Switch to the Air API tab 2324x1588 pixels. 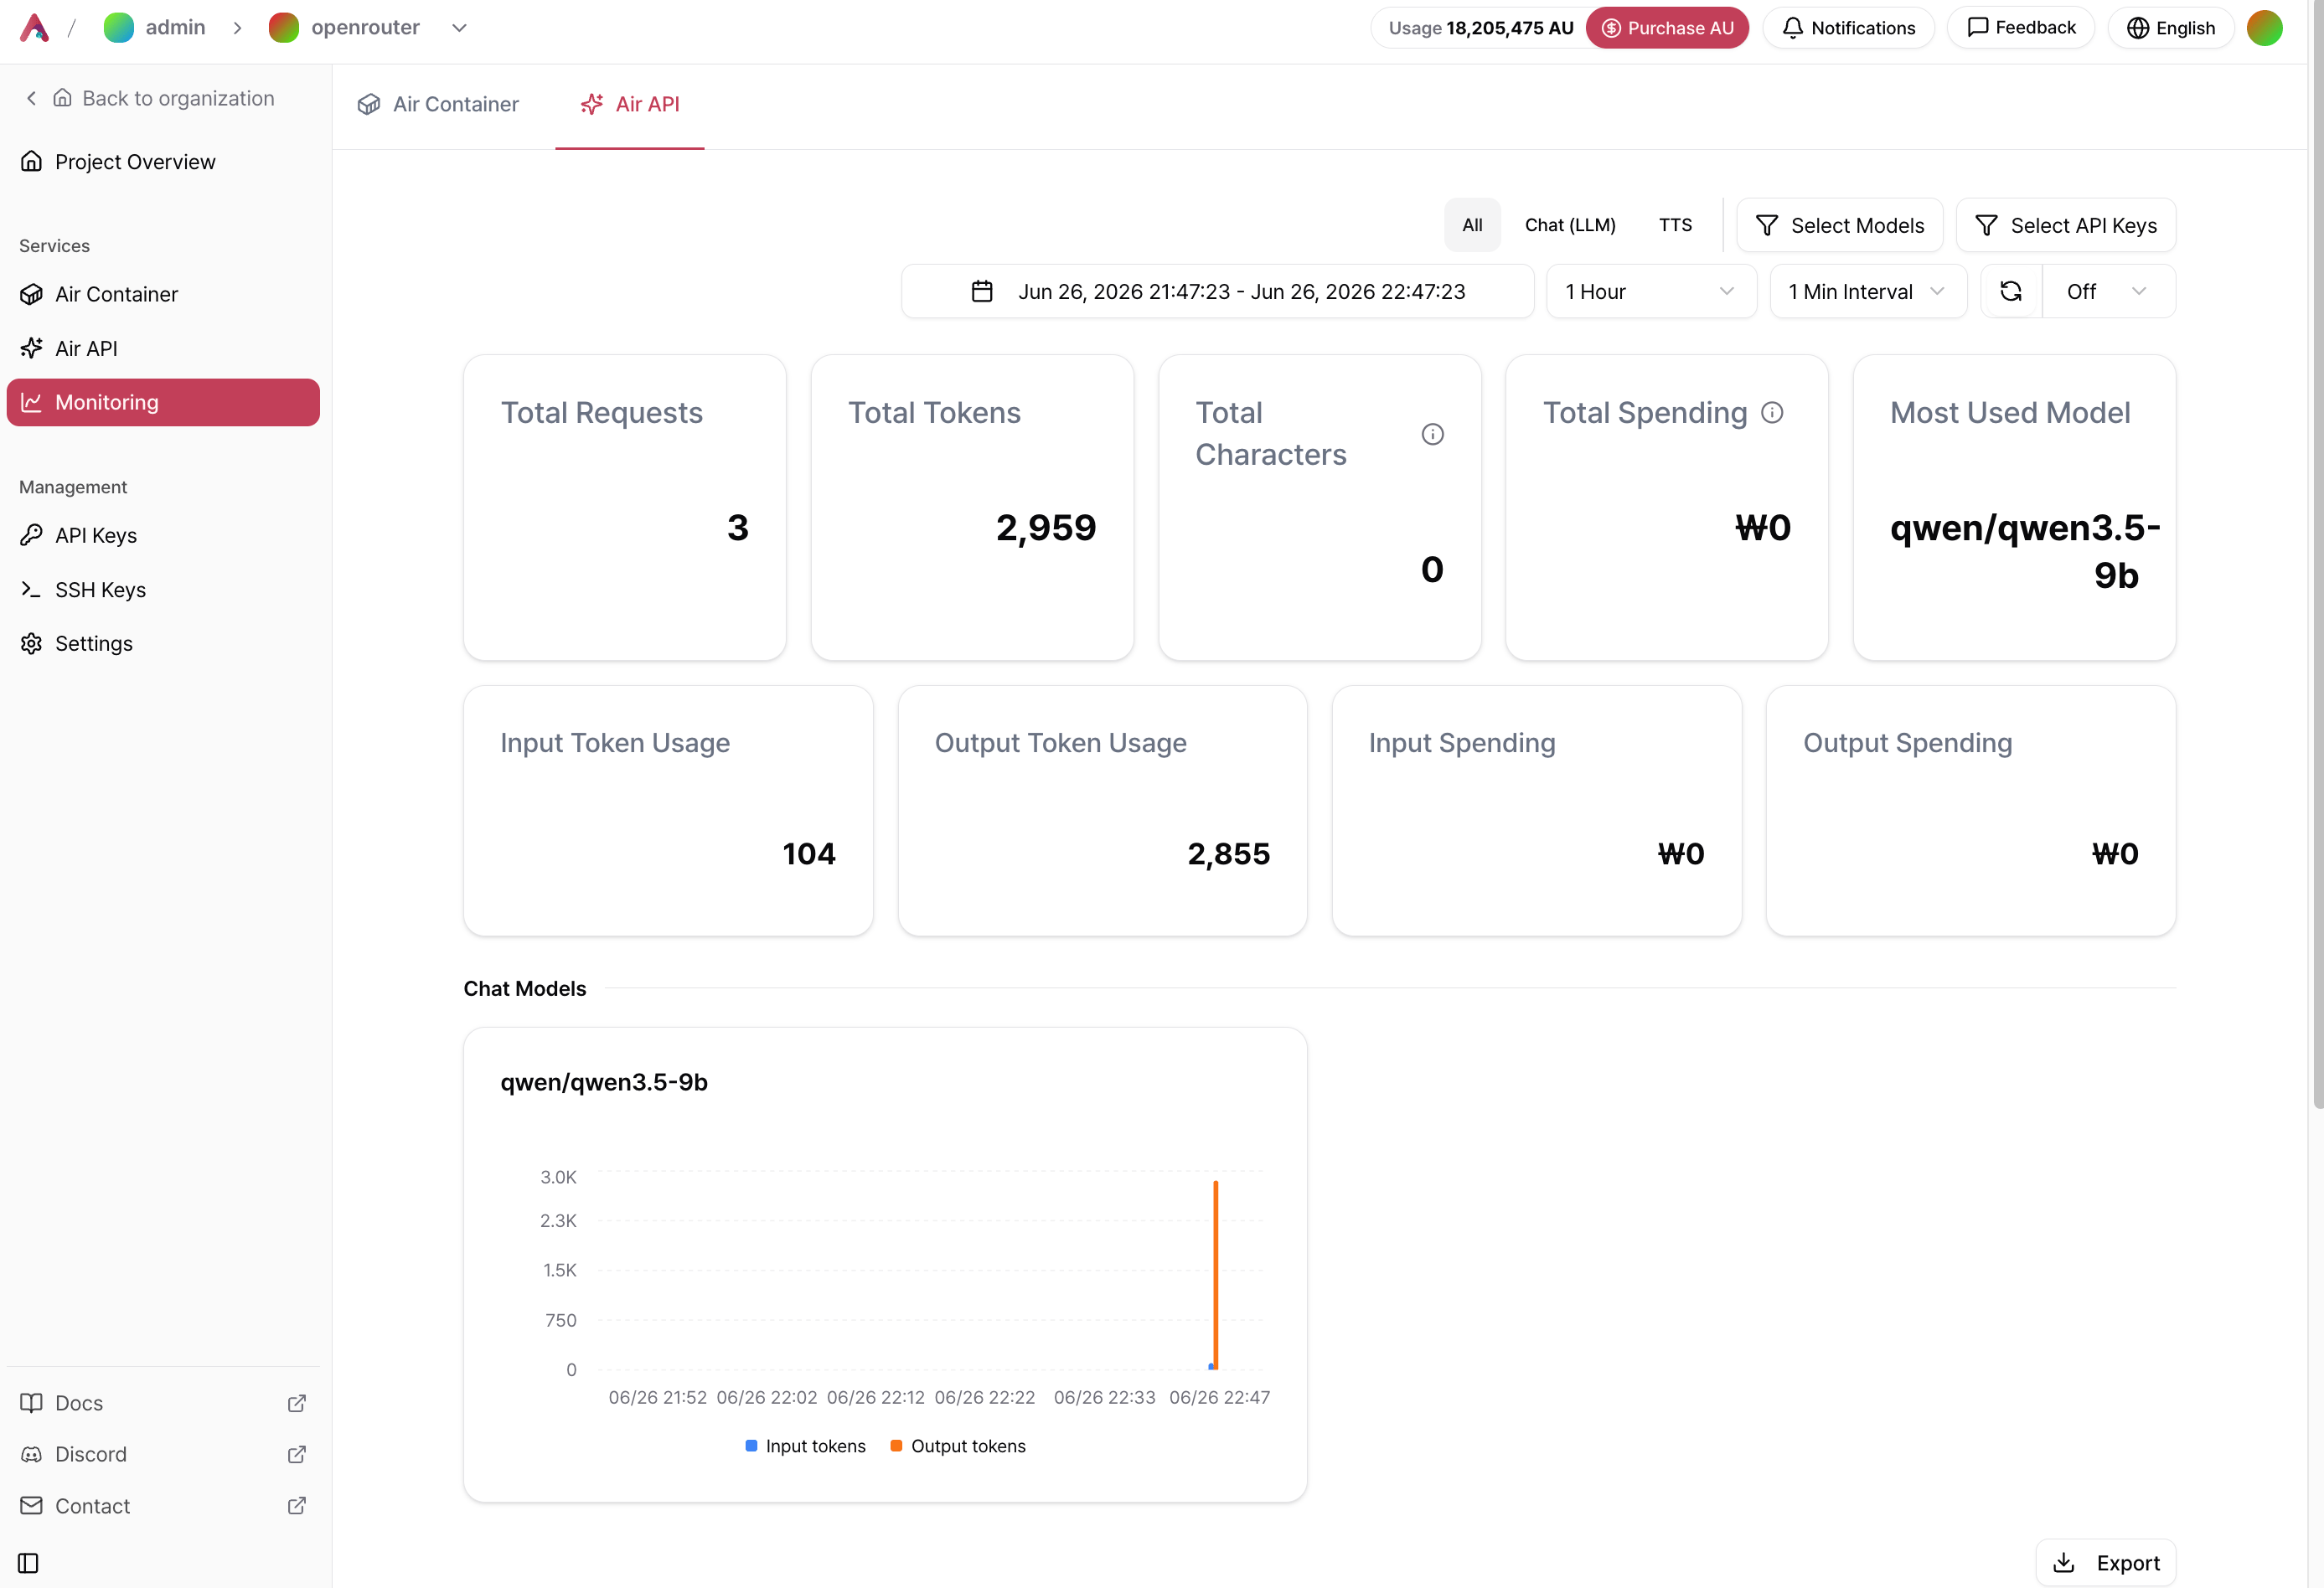point(630,104)
